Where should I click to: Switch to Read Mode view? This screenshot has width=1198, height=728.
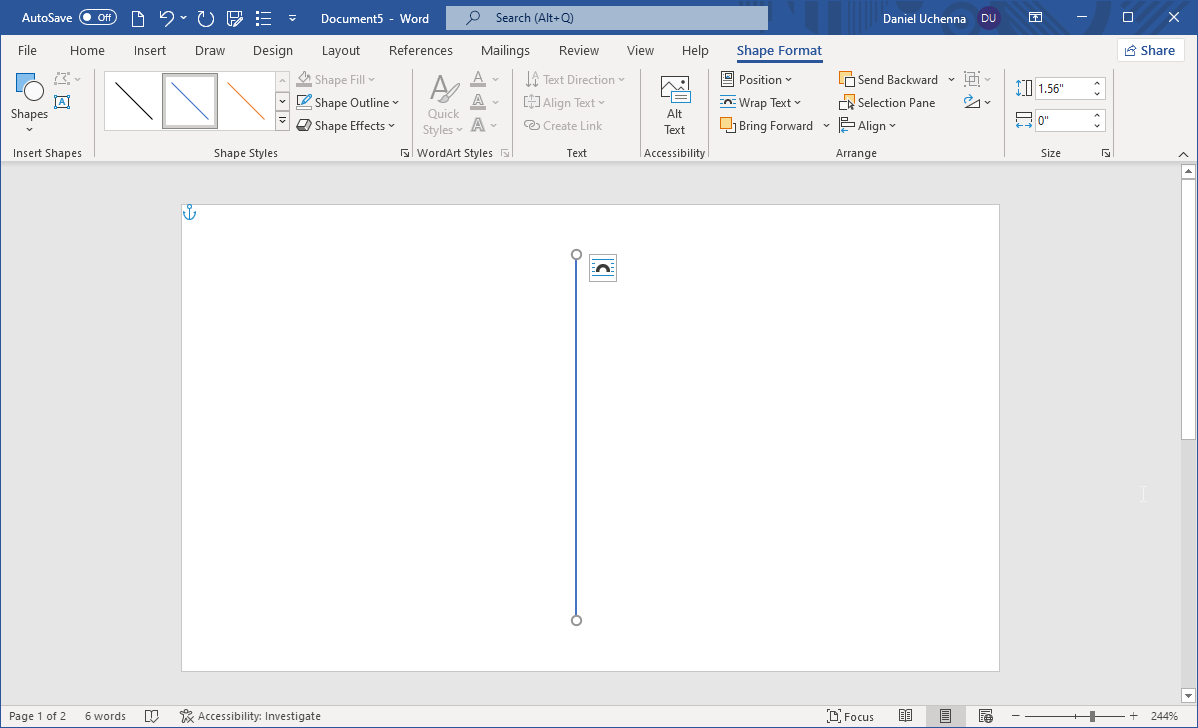[906, 716]
